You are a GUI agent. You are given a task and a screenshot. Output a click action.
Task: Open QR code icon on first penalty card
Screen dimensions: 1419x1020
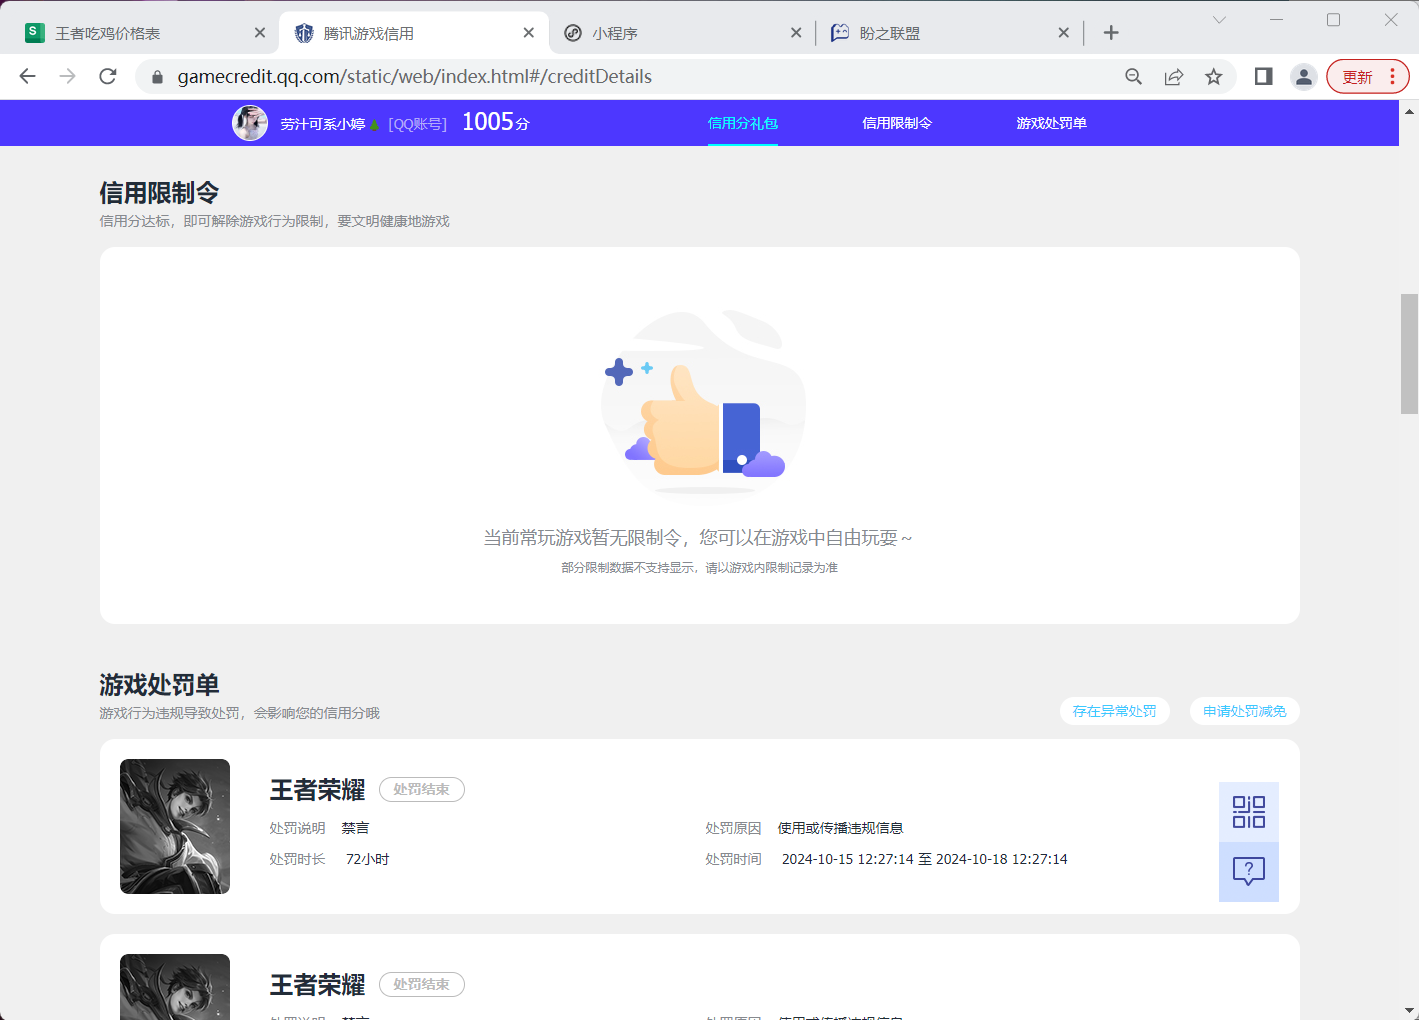click(x=1249, y=812)
